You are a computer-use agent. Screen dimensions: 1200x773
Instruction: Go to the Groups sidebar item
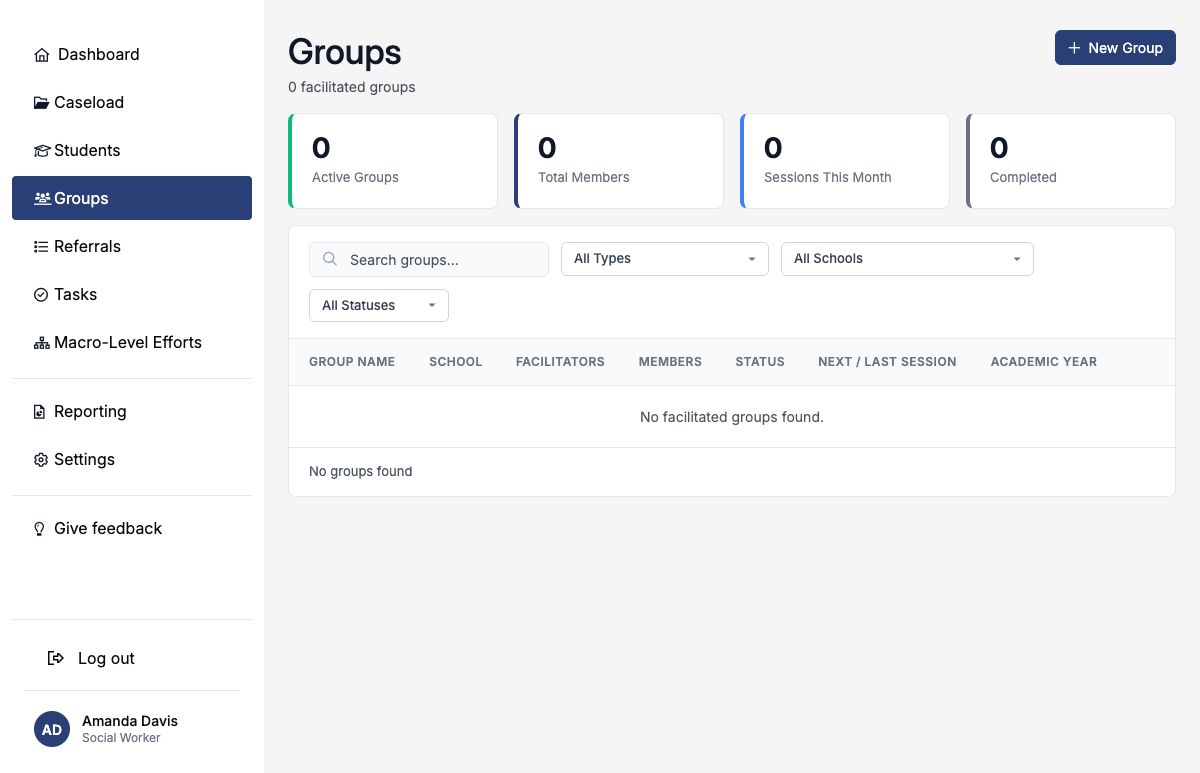coord(132,198)
